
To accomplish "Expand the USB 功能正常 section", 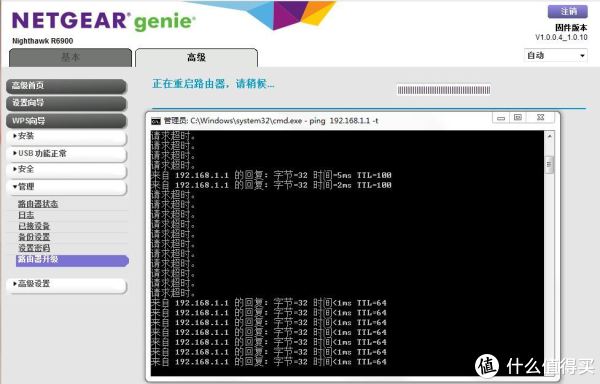I will [x=66, y=154].
